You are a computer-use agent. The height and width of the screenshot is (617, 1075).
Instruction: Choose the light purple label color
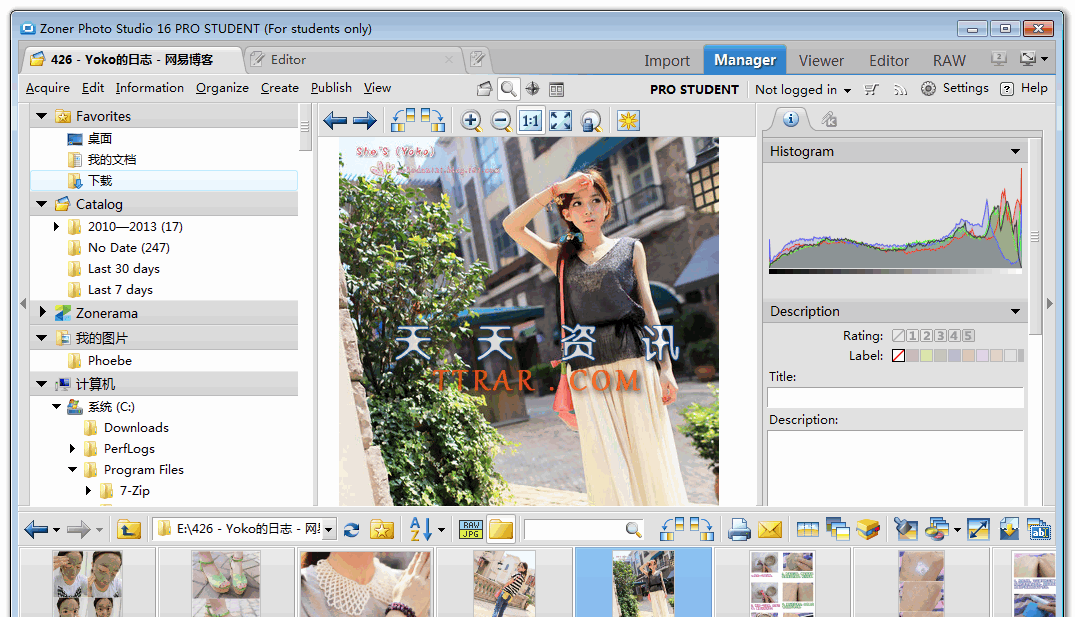pyautogui.click(x=982, y=355)
